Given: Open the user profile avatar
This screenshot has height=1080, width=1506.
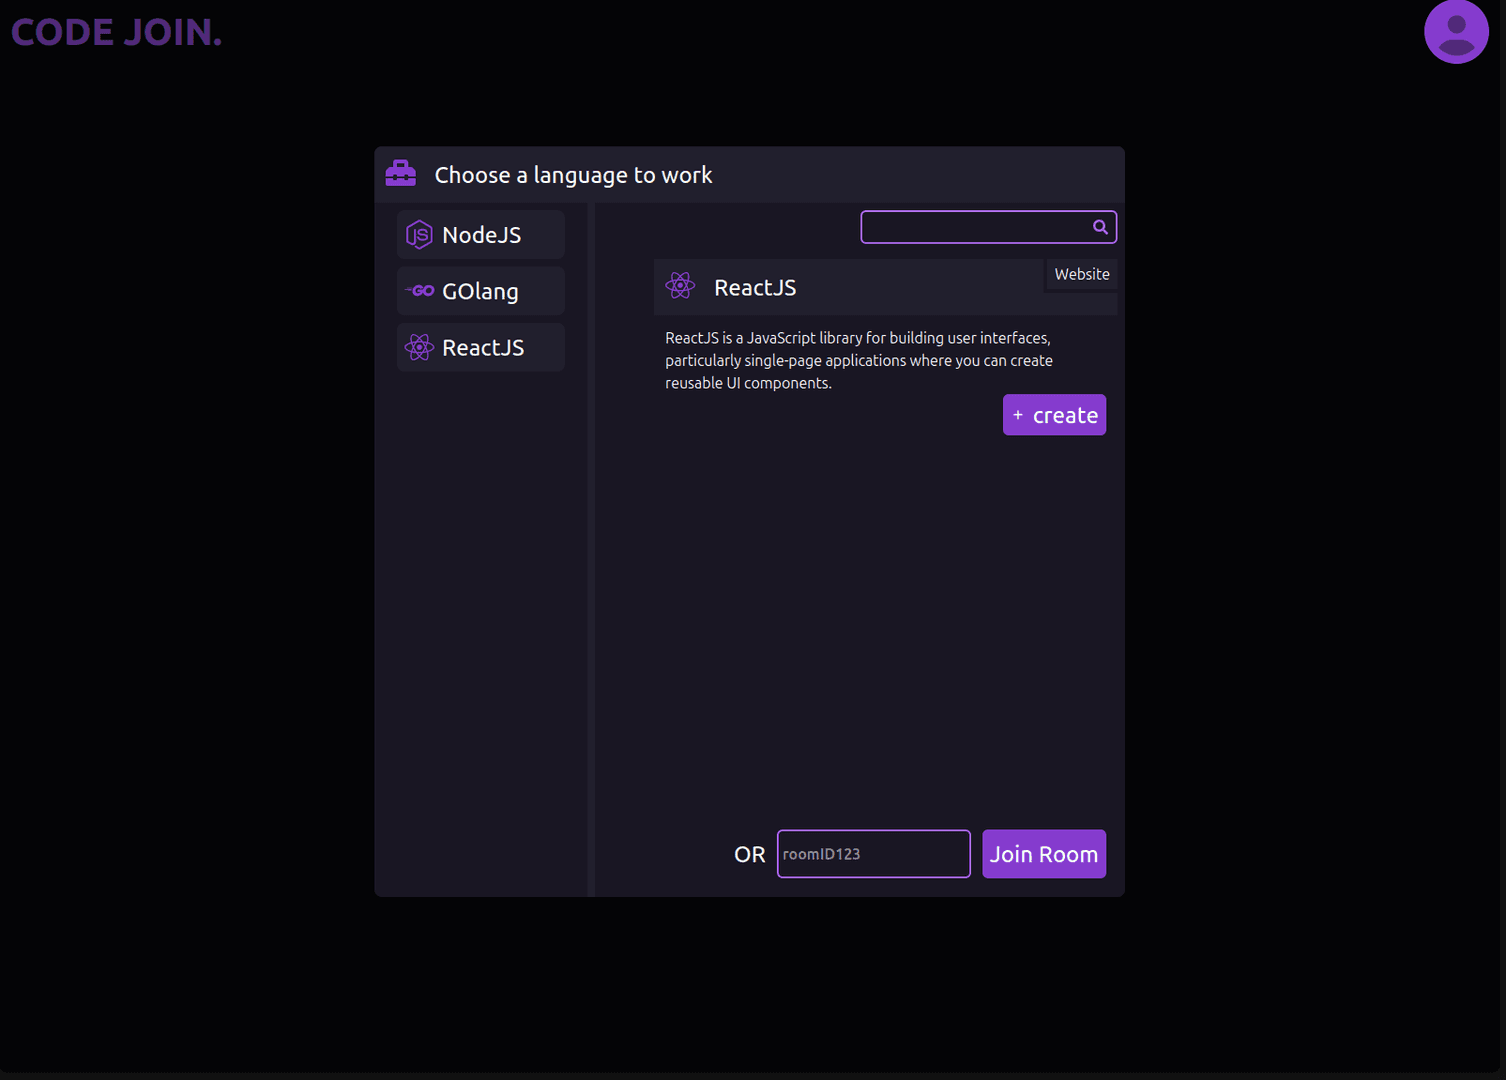Looking at the screenshot, I should click(x=1456, y=32).
